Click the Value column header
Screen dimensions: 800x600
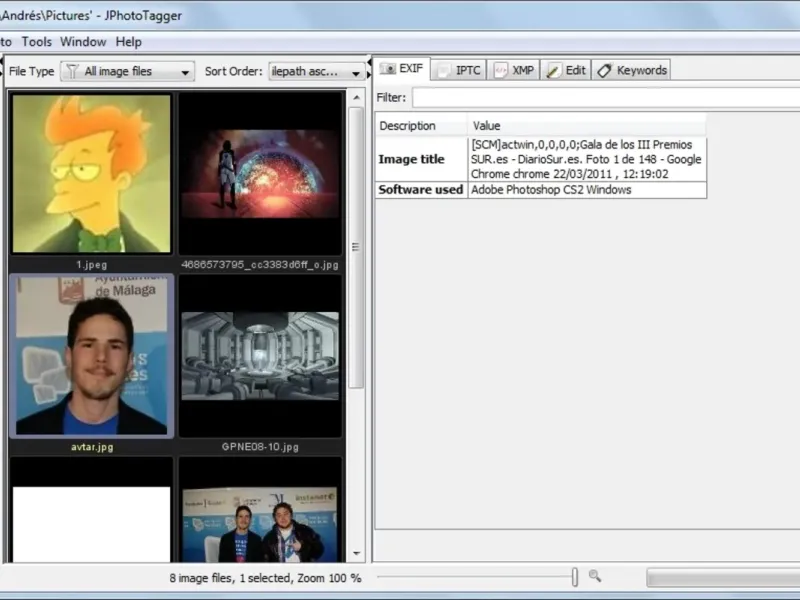586,126
